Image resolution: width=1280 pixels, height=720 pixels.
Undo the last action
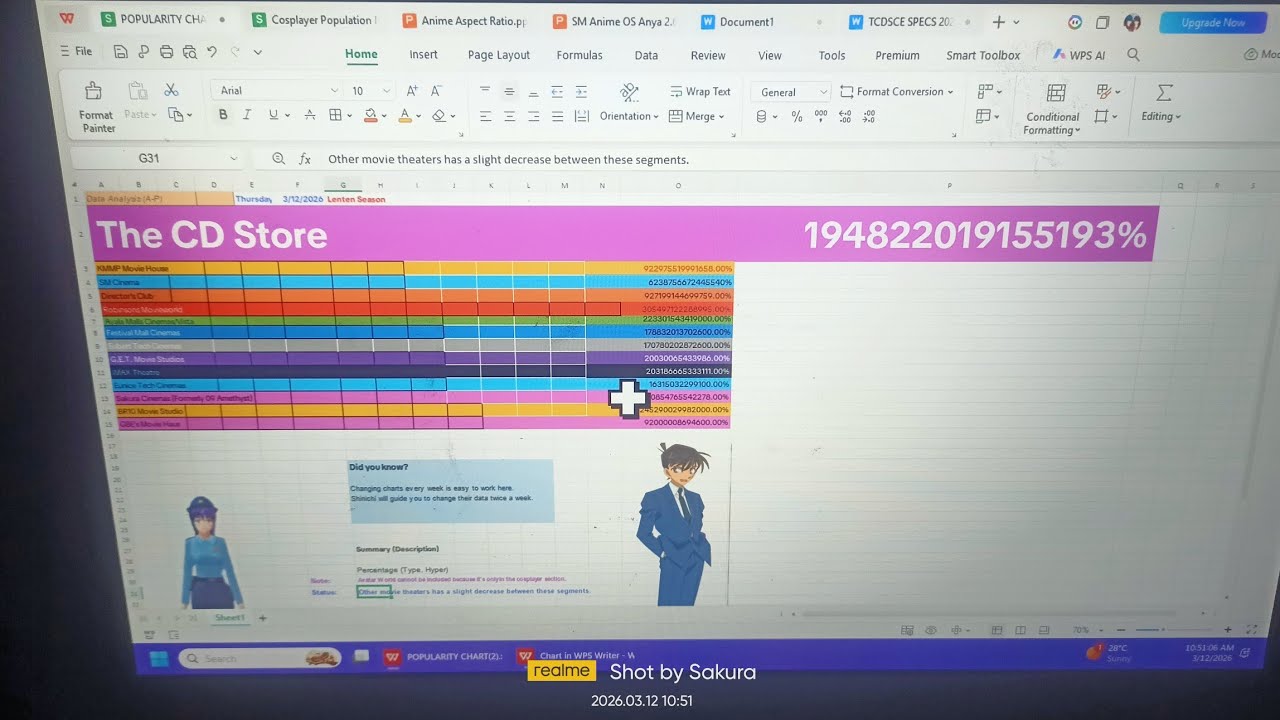(x=212, y=51)
